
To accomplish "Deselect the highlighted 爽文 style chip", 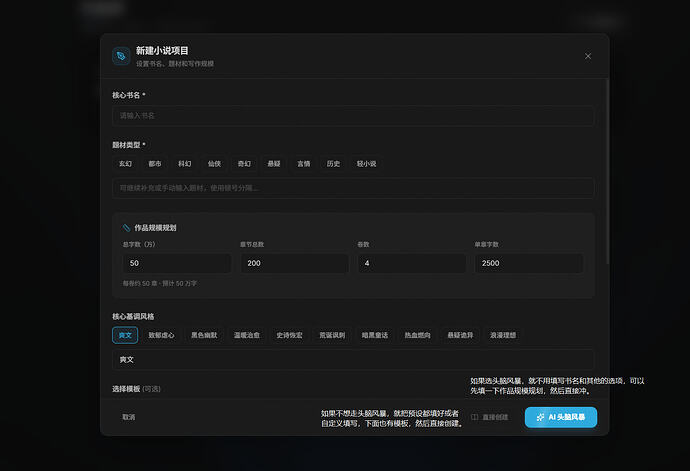I will click(x=125, y=335).
